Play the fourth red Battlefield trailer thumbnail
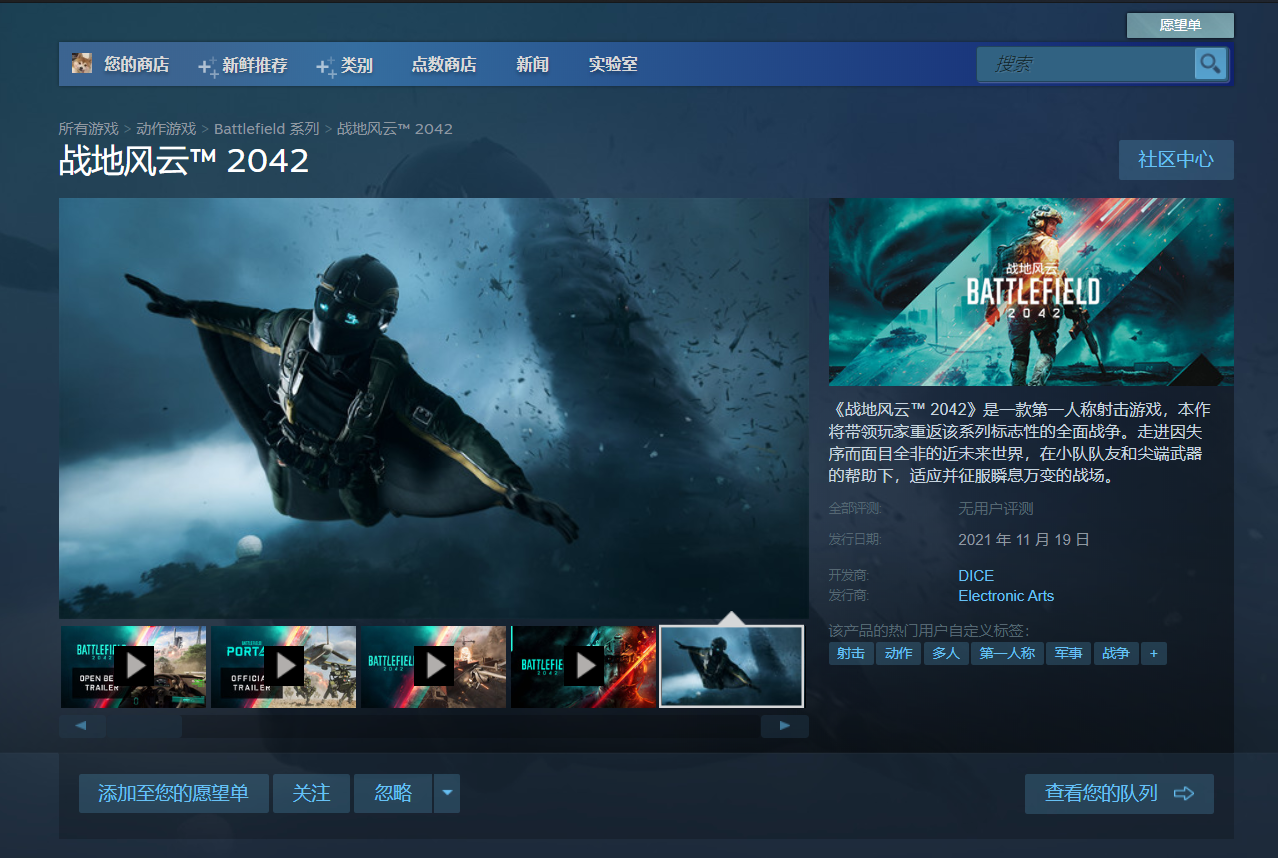 [x=584, y=666]
